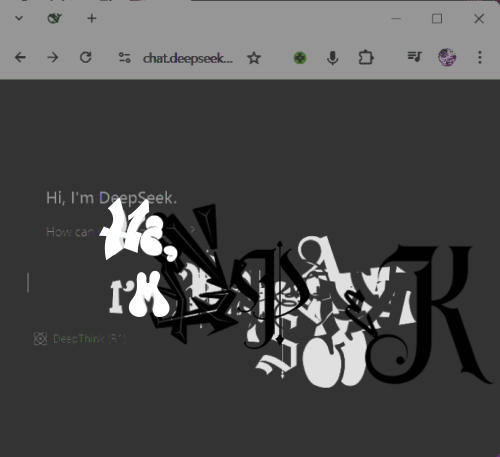This screenshot has width=500, height=457.
Task: Open the Extensions puzzle menu
Action: click(366, 58)
